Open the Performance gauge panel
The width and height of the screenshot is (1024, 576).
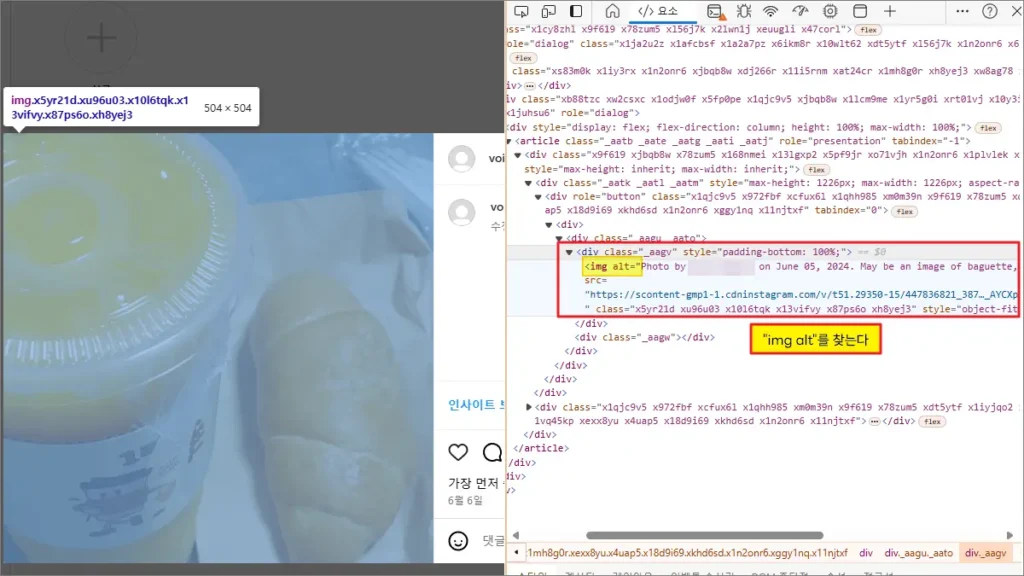click(x=800, y=11)
